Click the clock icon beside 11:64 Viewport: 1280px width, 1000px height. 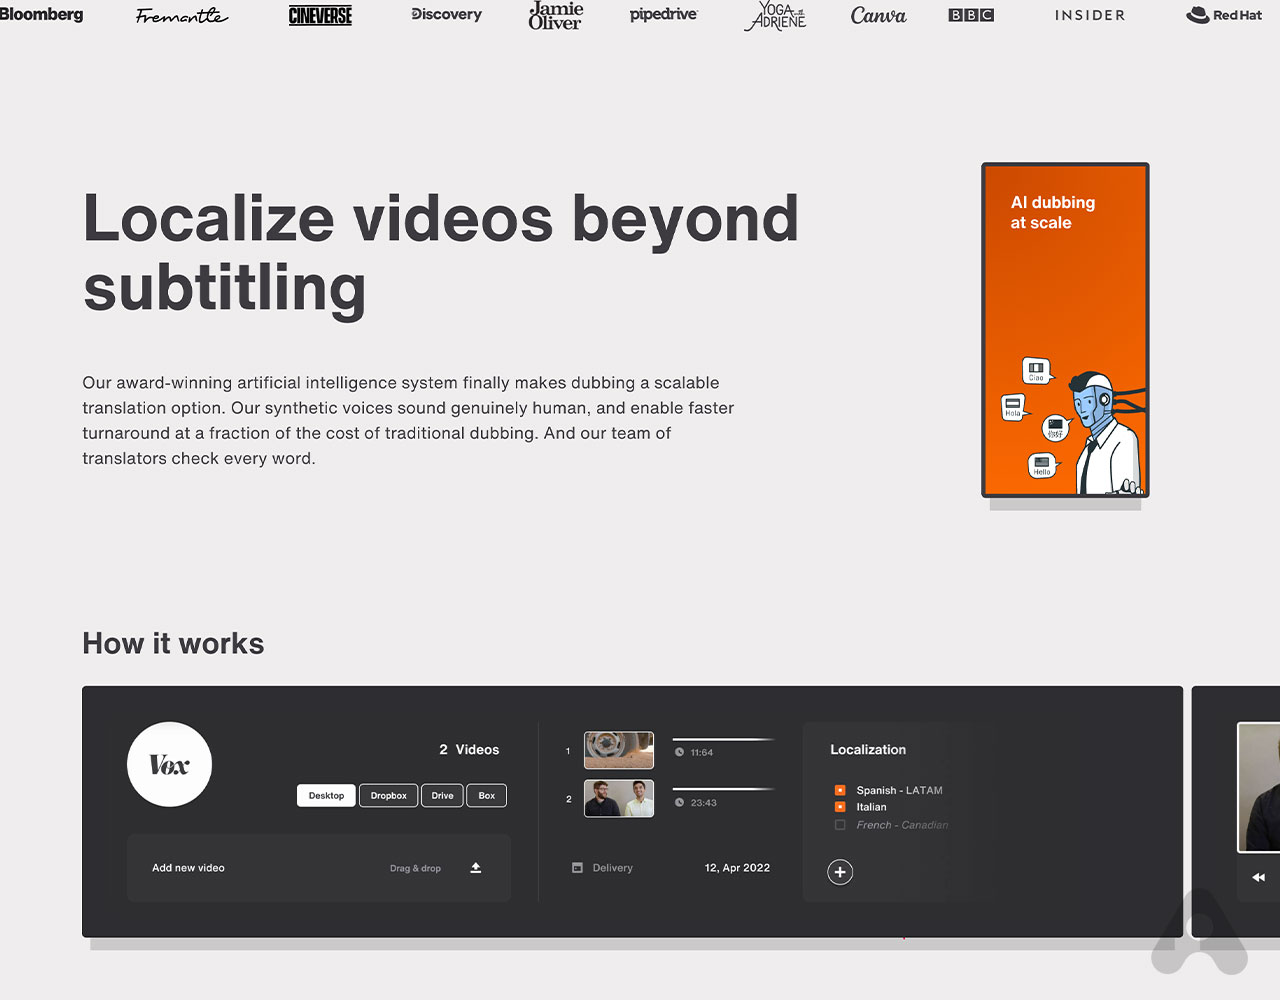(680, 752)
